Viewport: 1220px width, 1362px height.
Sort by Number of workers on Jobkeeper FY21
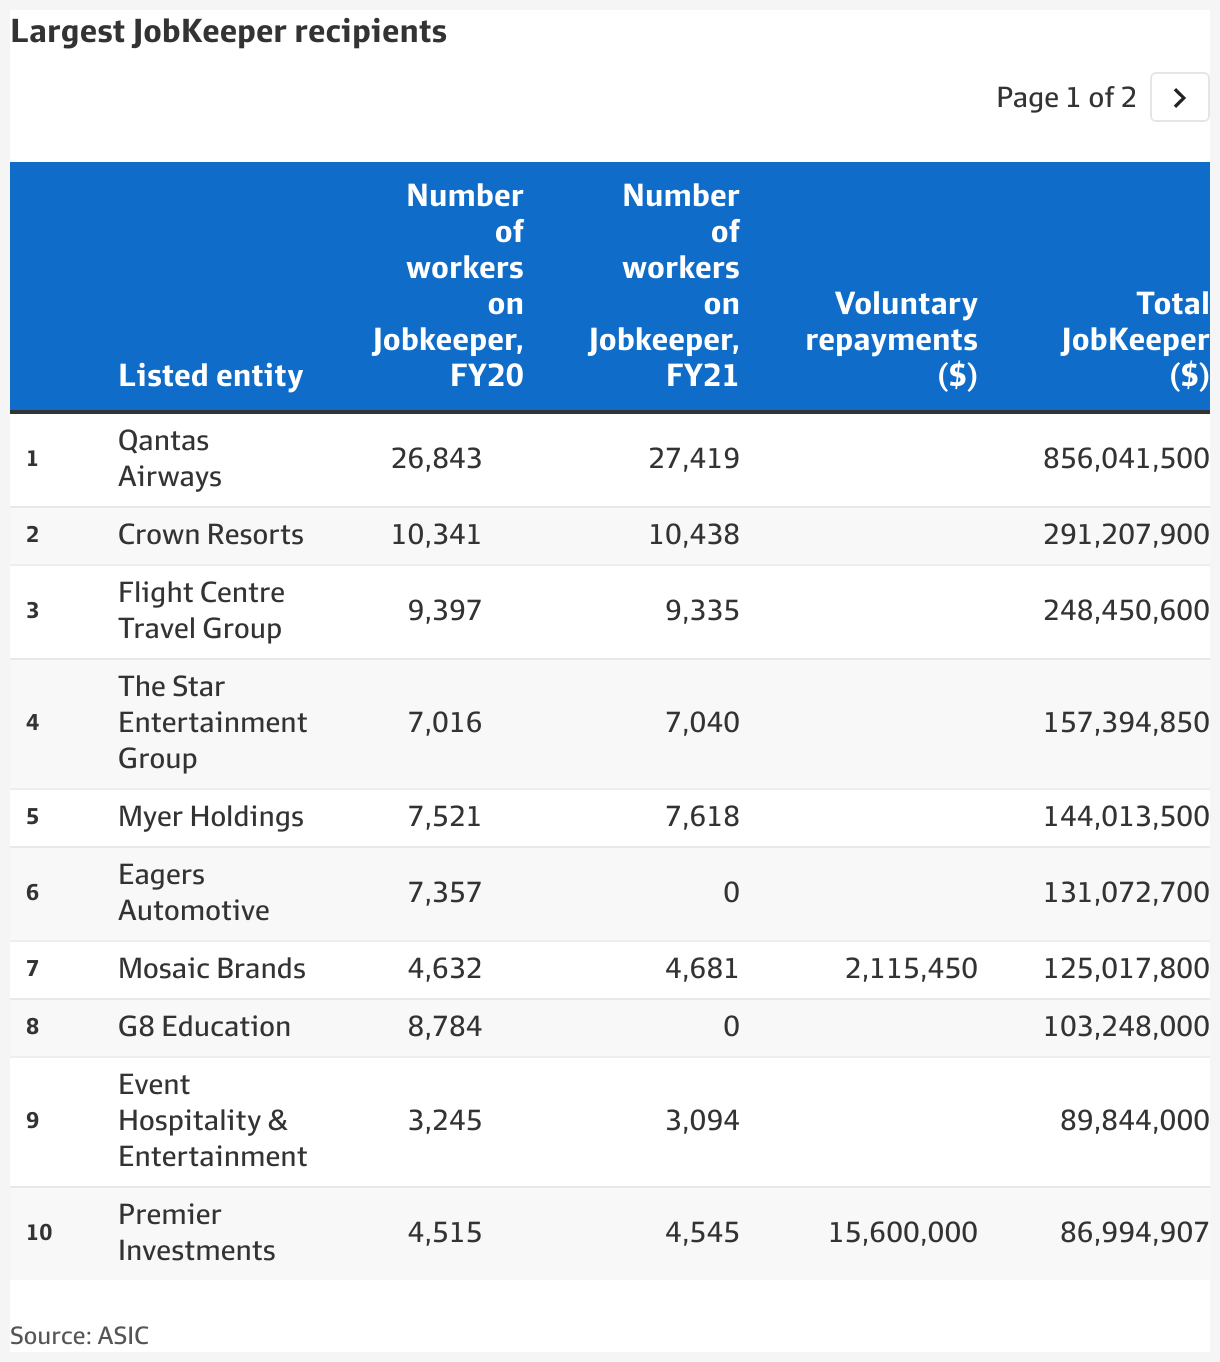tap(664, 285)
